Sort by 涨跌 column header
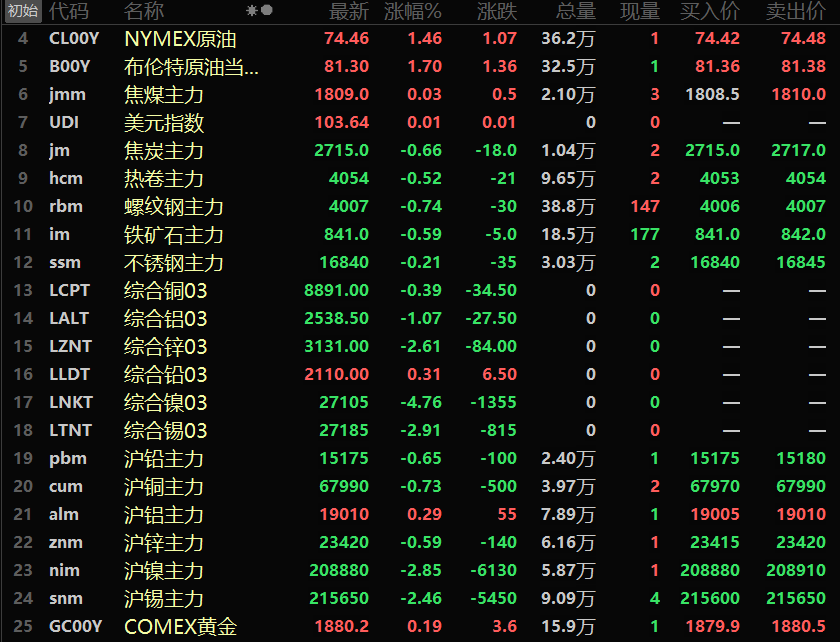Viewport: 840px width, 642px height. click(x=497, y=11)
